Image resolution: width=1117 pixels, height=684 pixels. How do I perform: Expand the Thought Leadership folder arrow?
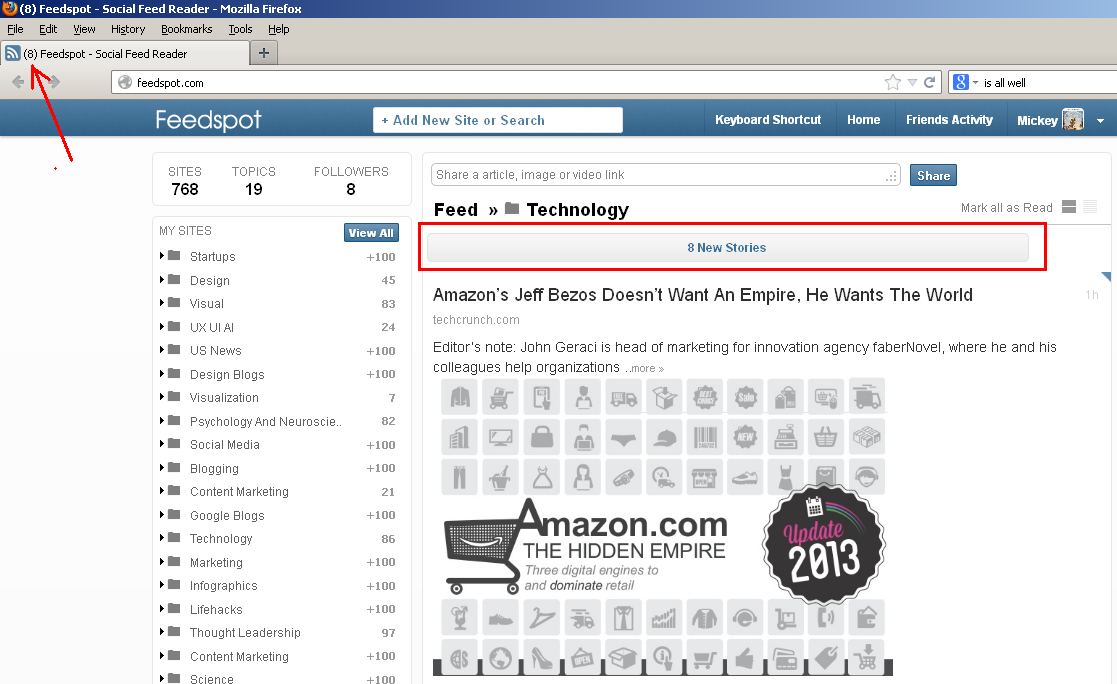click(x=162, y=632)
